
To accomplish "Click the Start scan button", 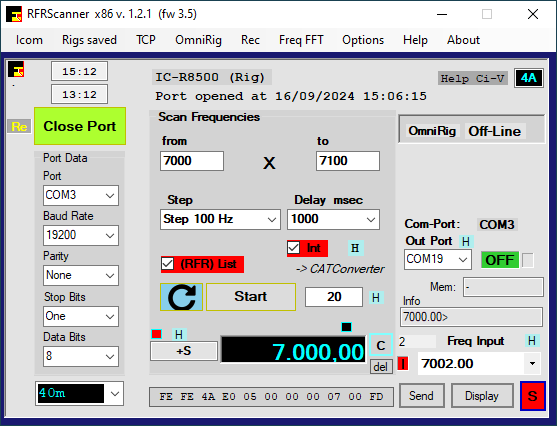I will 251,297.
